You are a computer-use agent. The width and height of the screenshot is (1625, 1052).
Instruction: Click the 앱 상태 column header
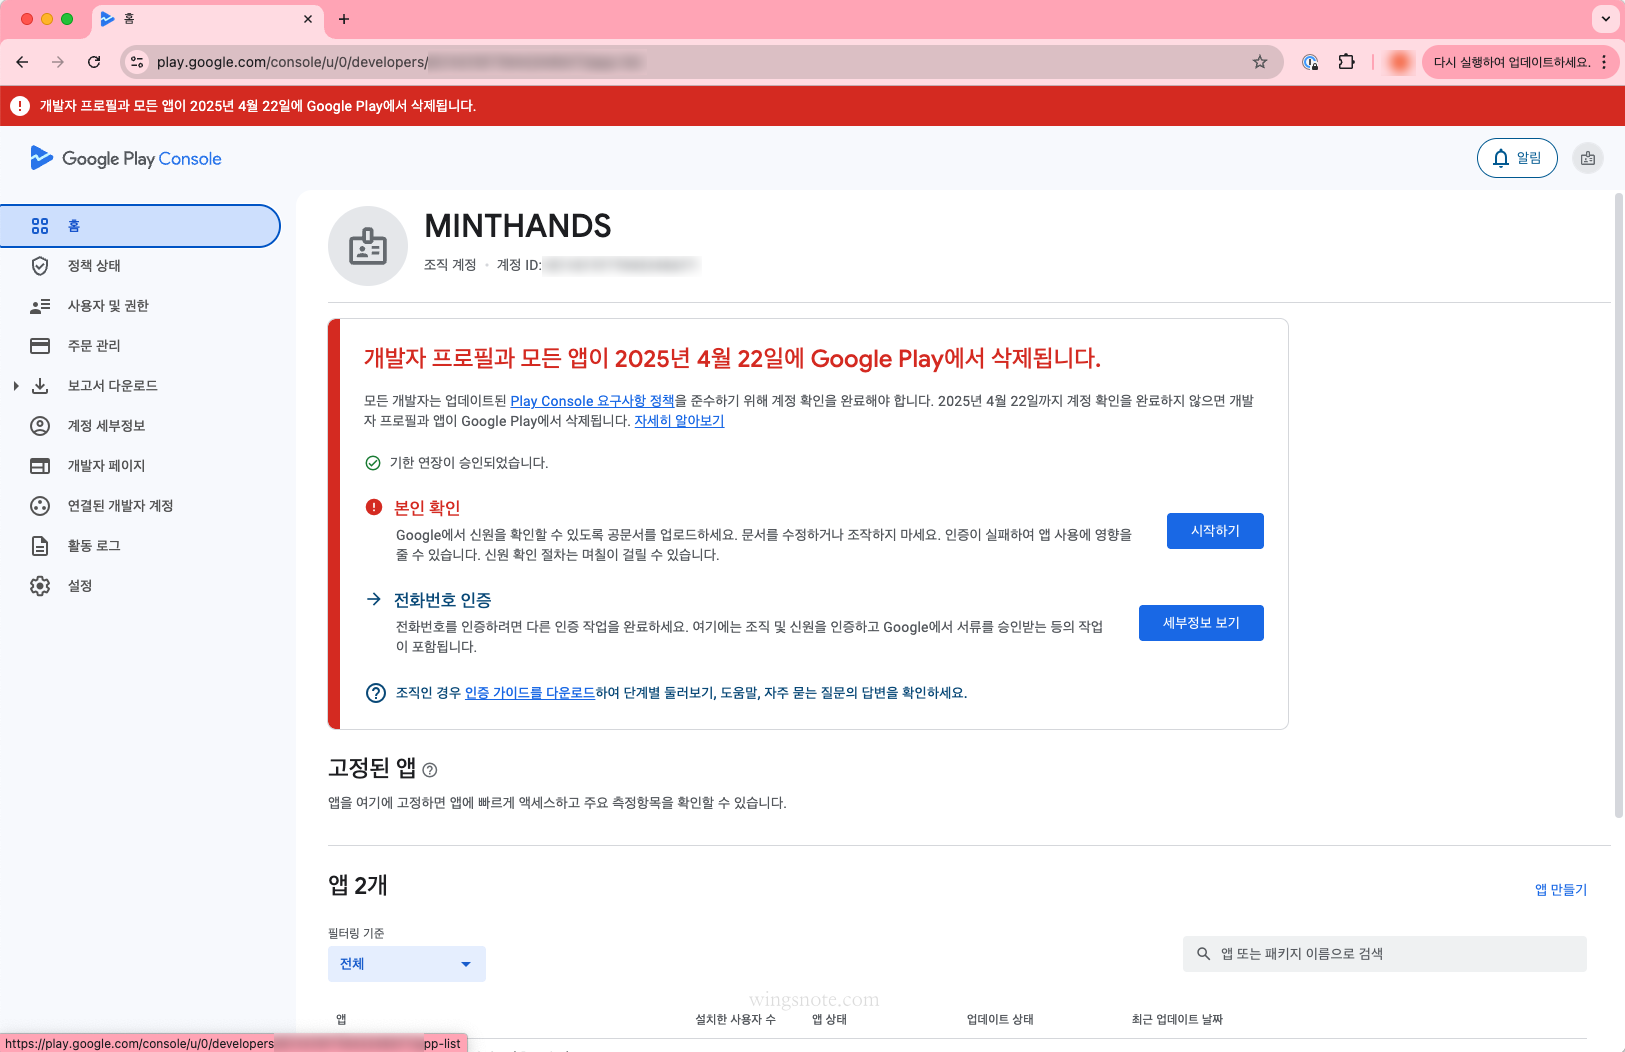(x=830, y=1020)
